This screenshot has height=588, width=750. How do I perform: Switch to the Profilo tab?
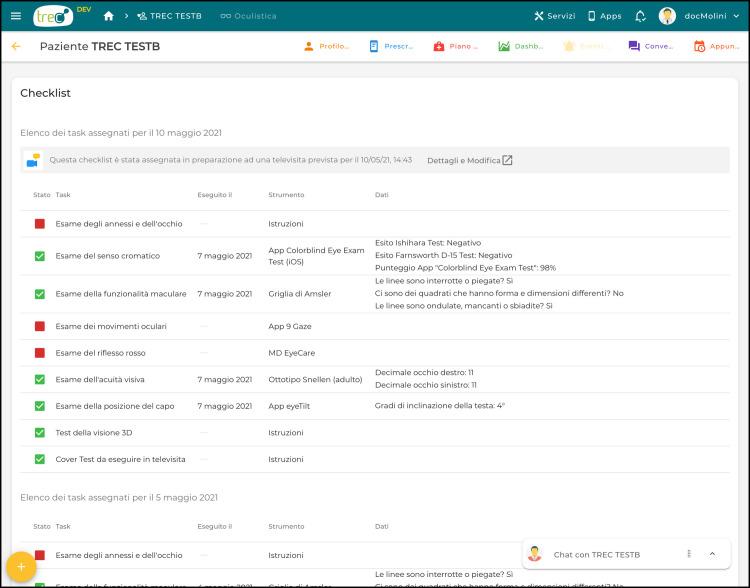pyautogui.click(x=326, y=46)
